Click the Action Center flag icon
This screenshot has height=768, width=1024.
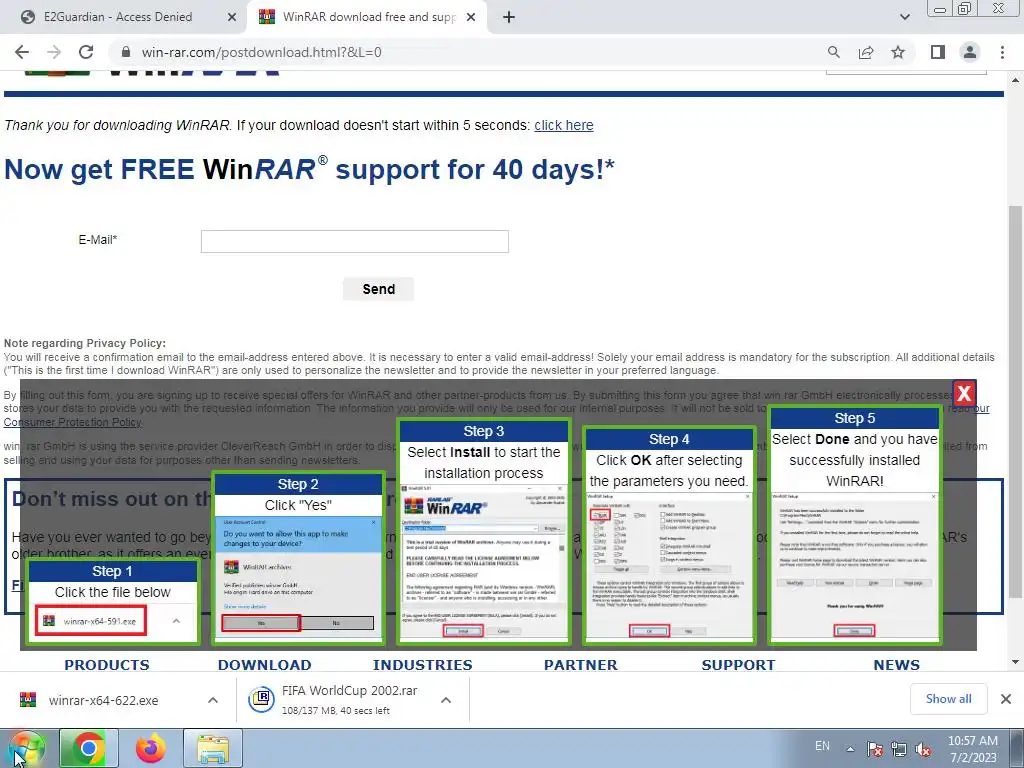[875, 749]
